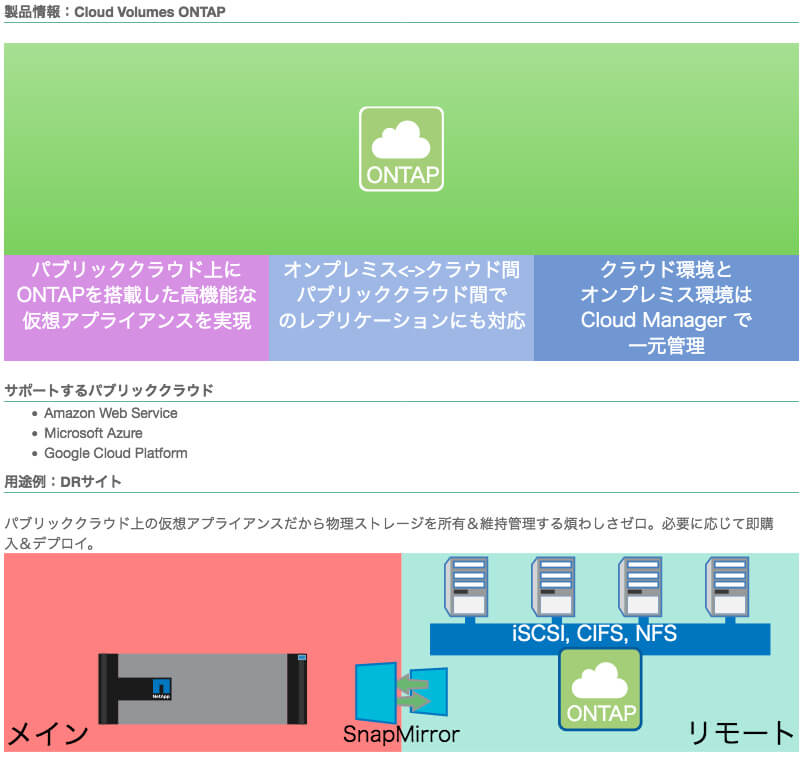
Task: Click the paragraph starting パブリッククラウド上の仮想アプライアンス
Action: click(389, 533)
